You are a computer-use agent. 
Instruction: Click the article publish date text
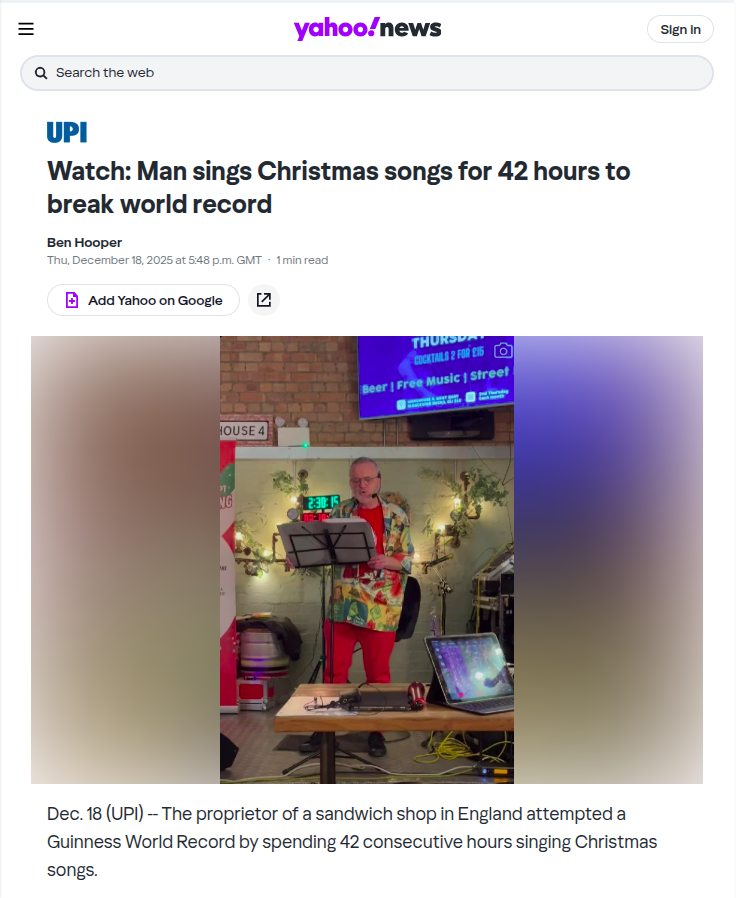click(154, 260)
